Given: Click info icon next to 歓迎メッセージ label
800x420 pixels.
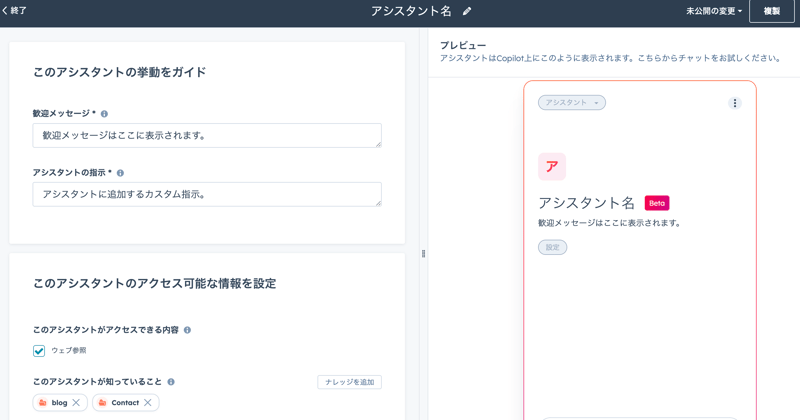Looking at the screenshot, I should tap(104, 114).
